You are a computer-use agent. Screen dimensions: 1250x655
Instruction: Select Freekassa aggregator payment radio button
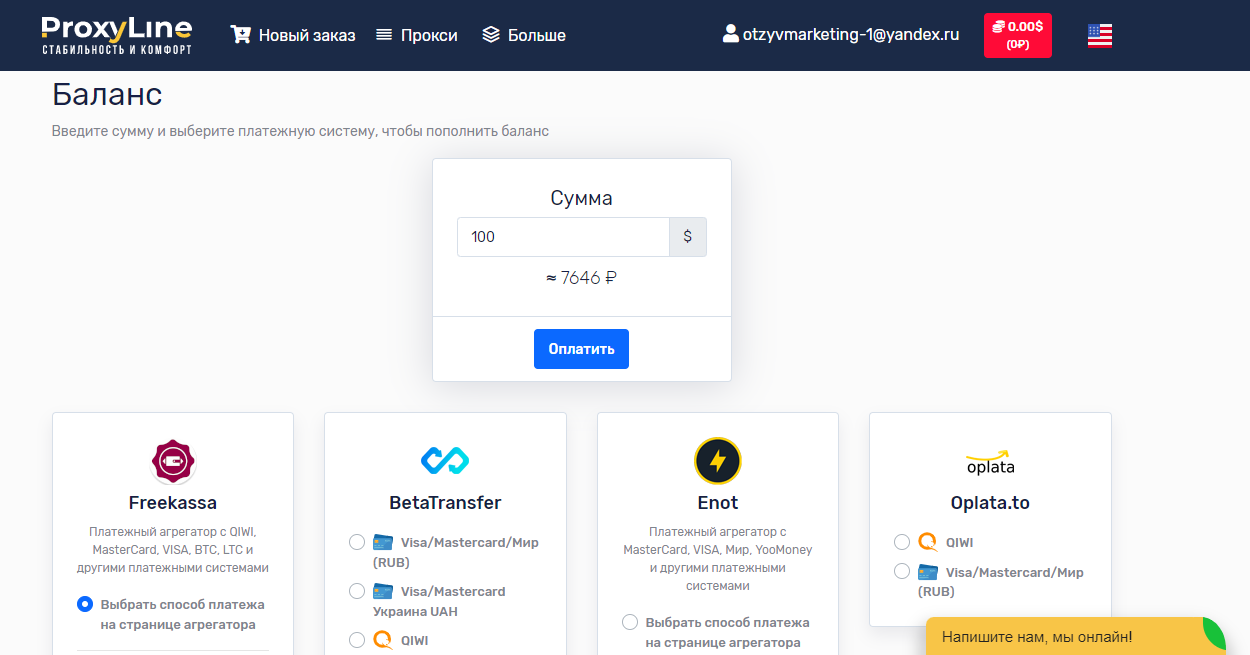pyautogui.click(x=85, y=604)
